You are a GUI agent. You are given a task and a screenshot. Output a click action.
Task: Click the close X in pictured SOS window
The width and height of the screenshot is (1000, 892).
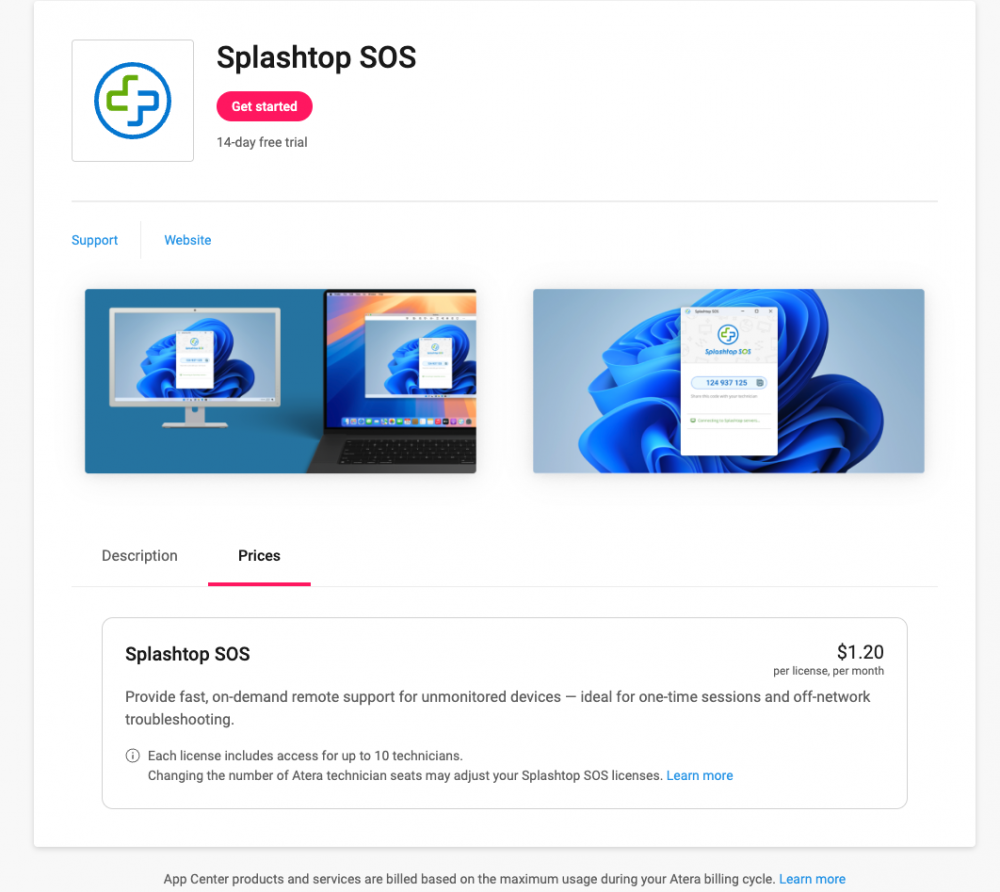[770, 311]
